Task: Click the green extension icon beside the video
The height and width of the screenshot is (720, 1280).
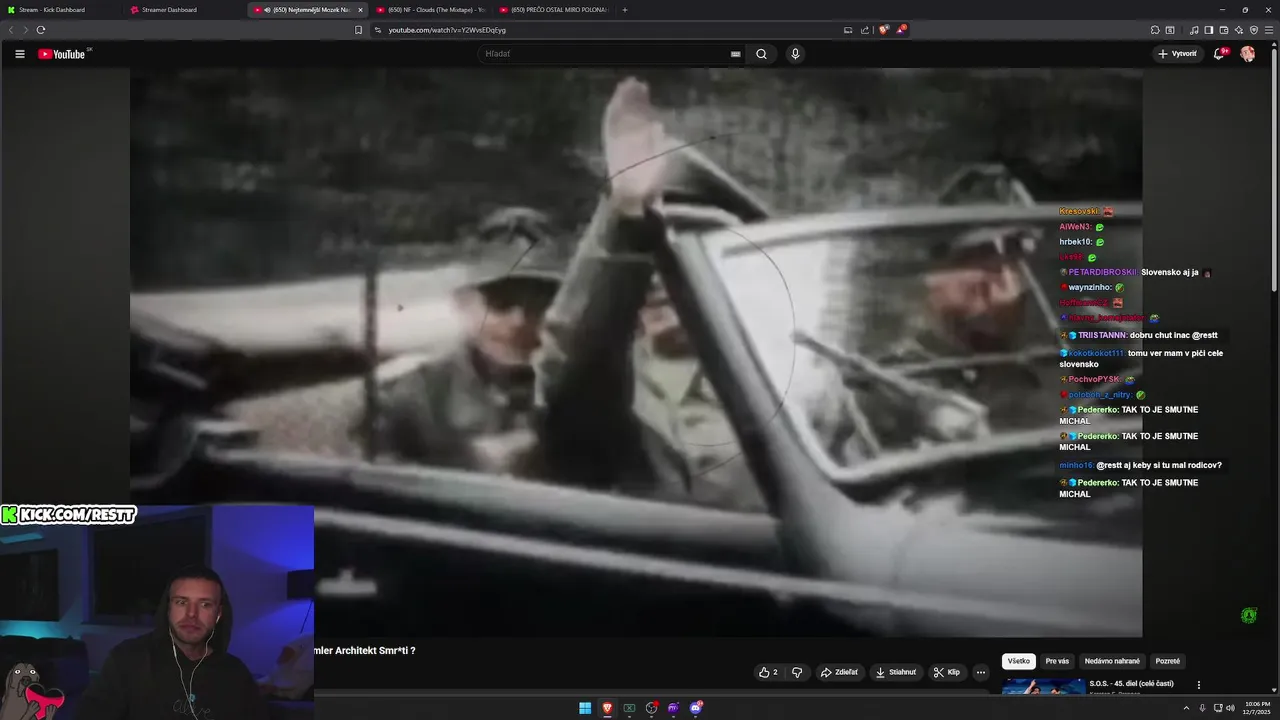Action: click(1248, 616)
